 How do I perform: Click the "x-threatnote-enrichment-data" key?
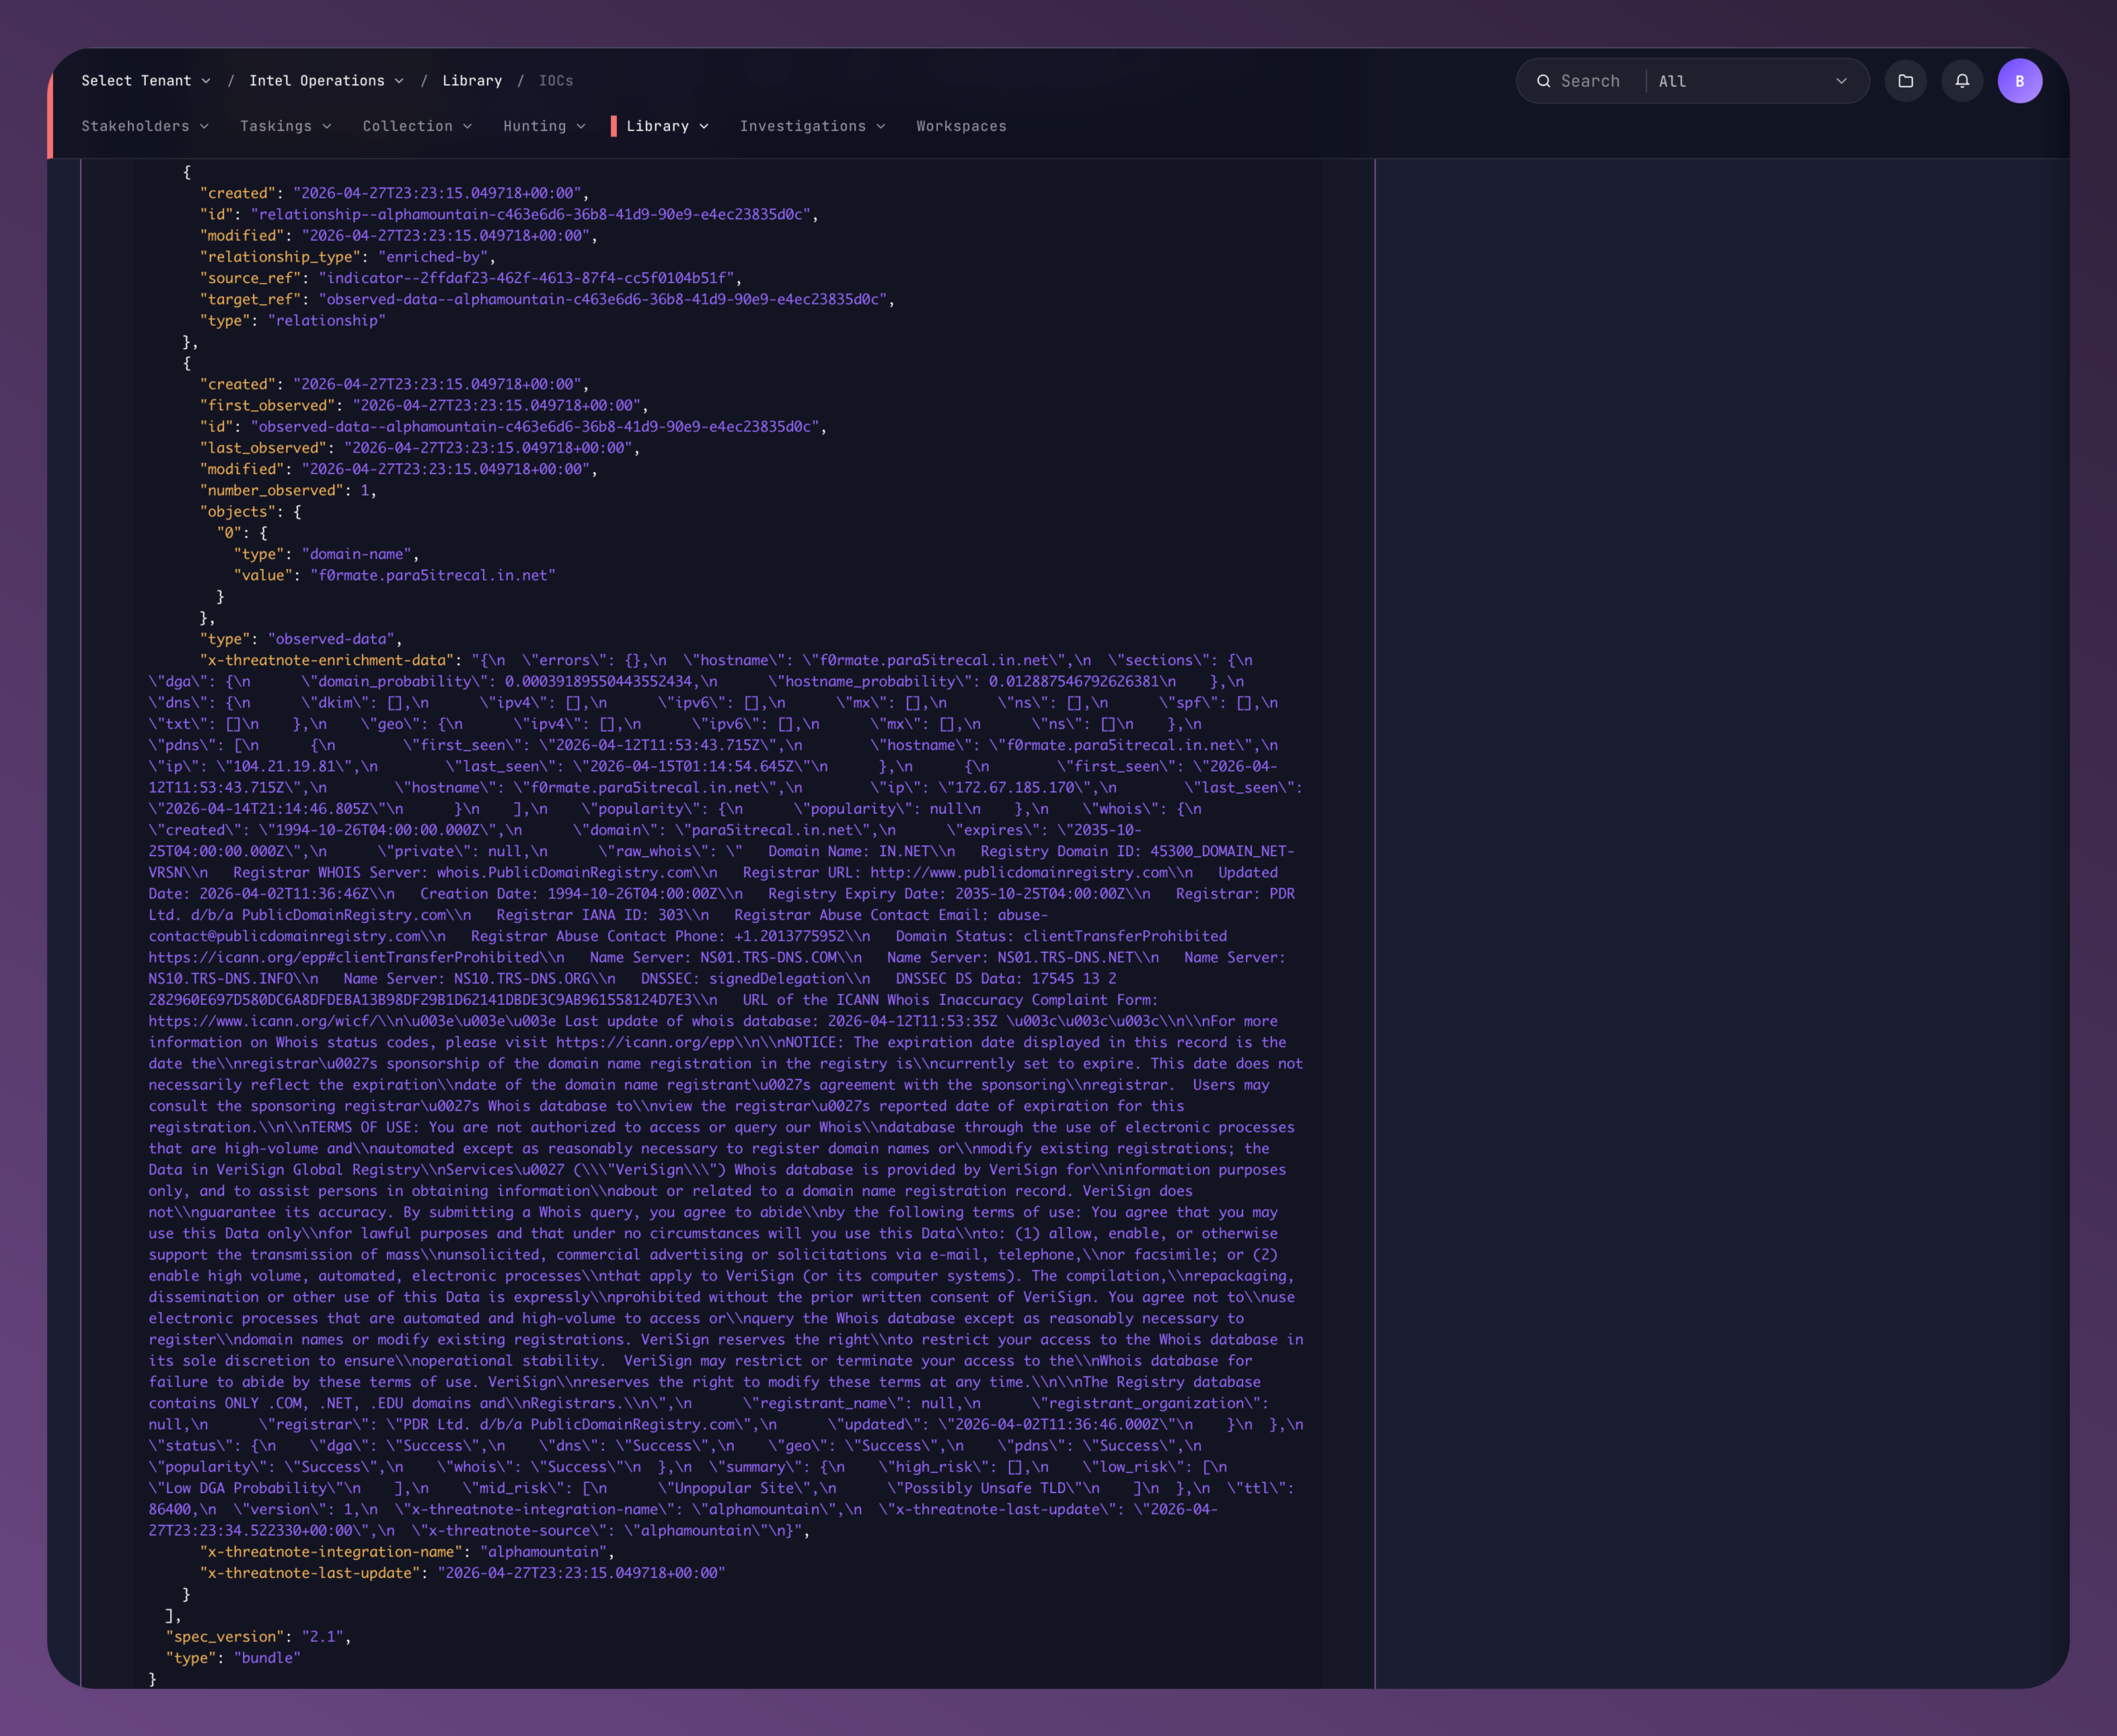tap(331, 660)
